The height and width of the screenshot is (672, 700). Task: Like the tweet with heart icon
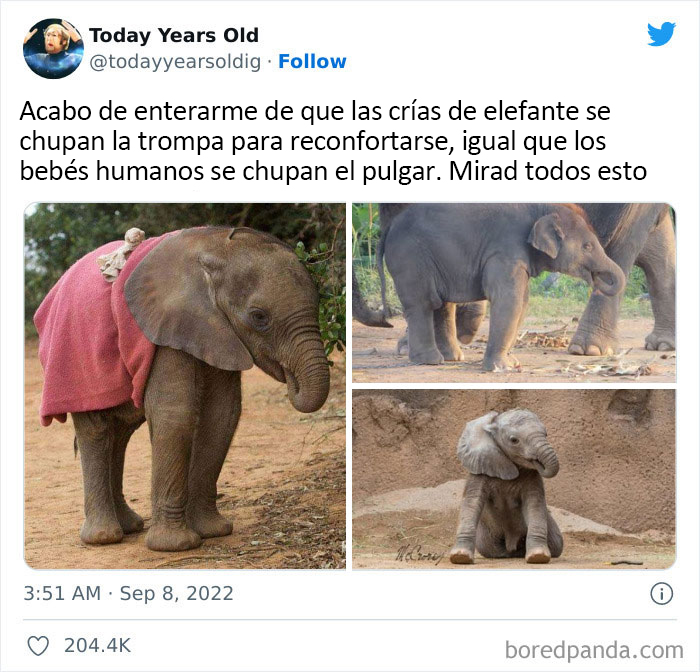click(38, 646)
